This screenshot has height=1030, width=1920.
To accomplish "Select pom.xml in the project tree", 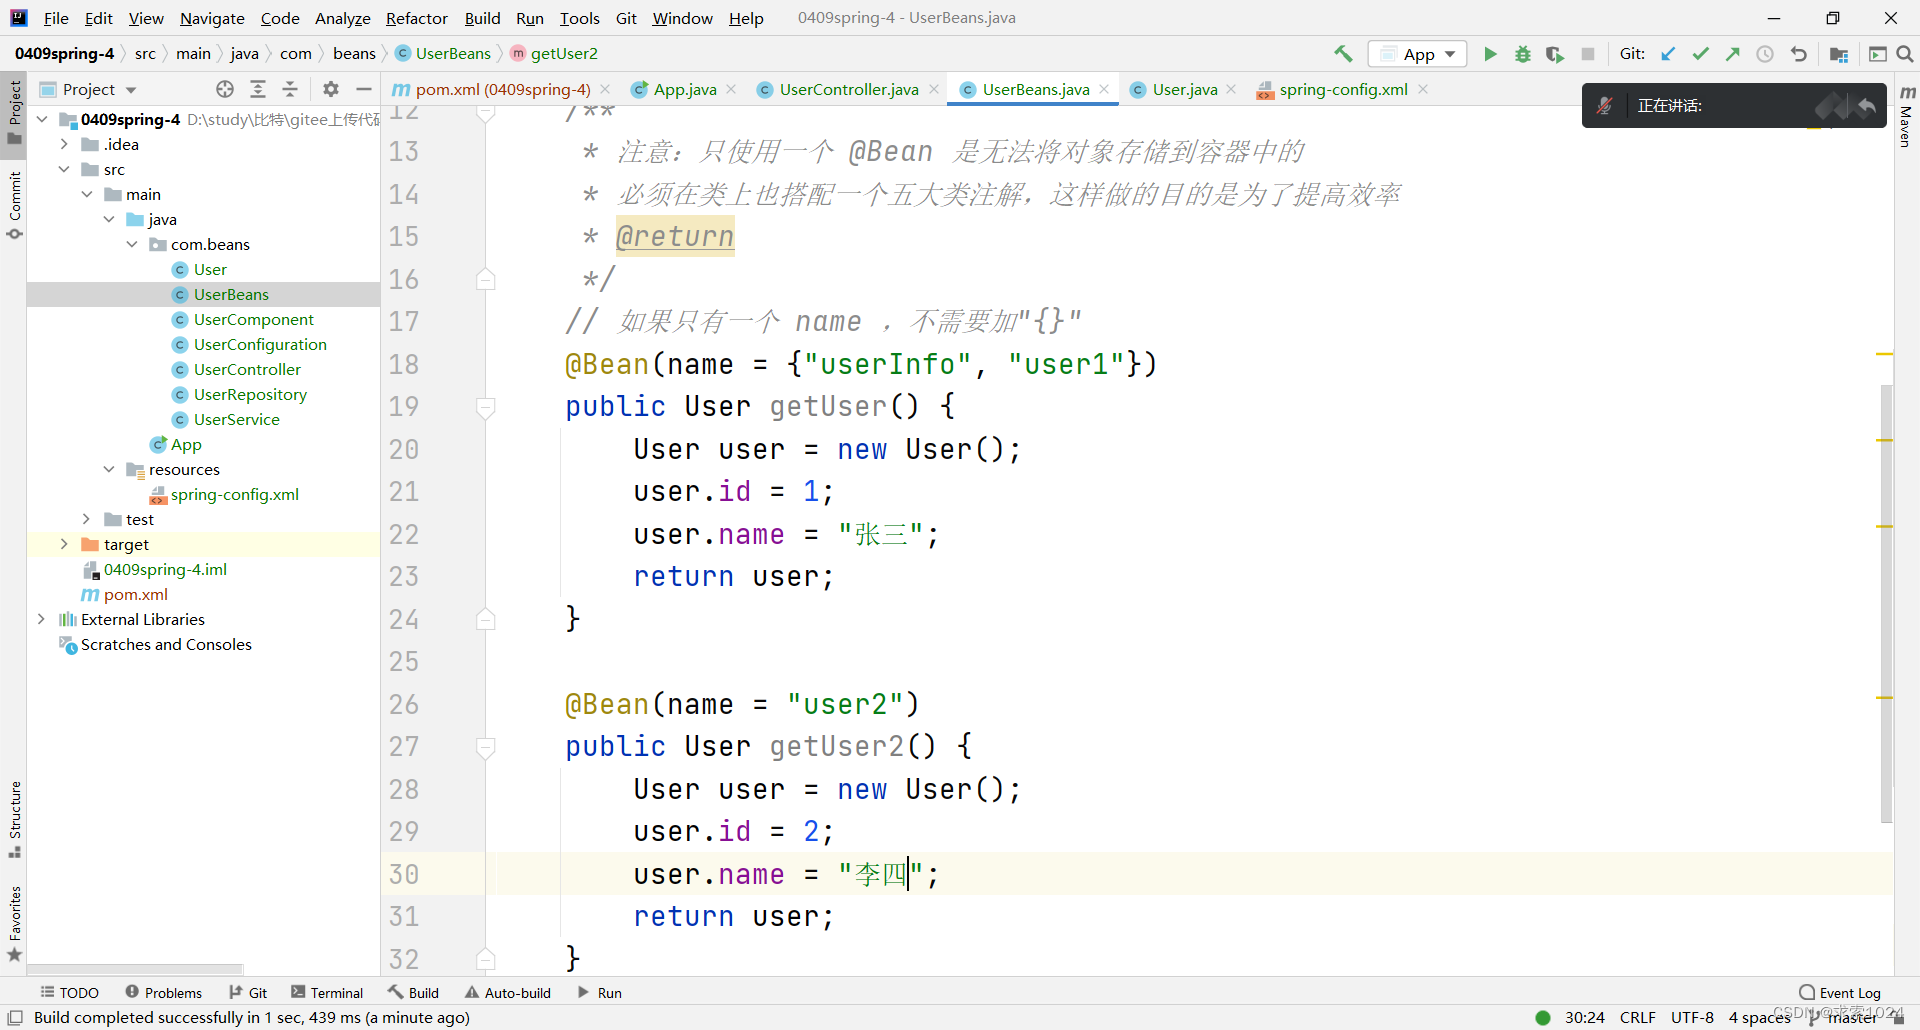I will click(x=136, y=594).
